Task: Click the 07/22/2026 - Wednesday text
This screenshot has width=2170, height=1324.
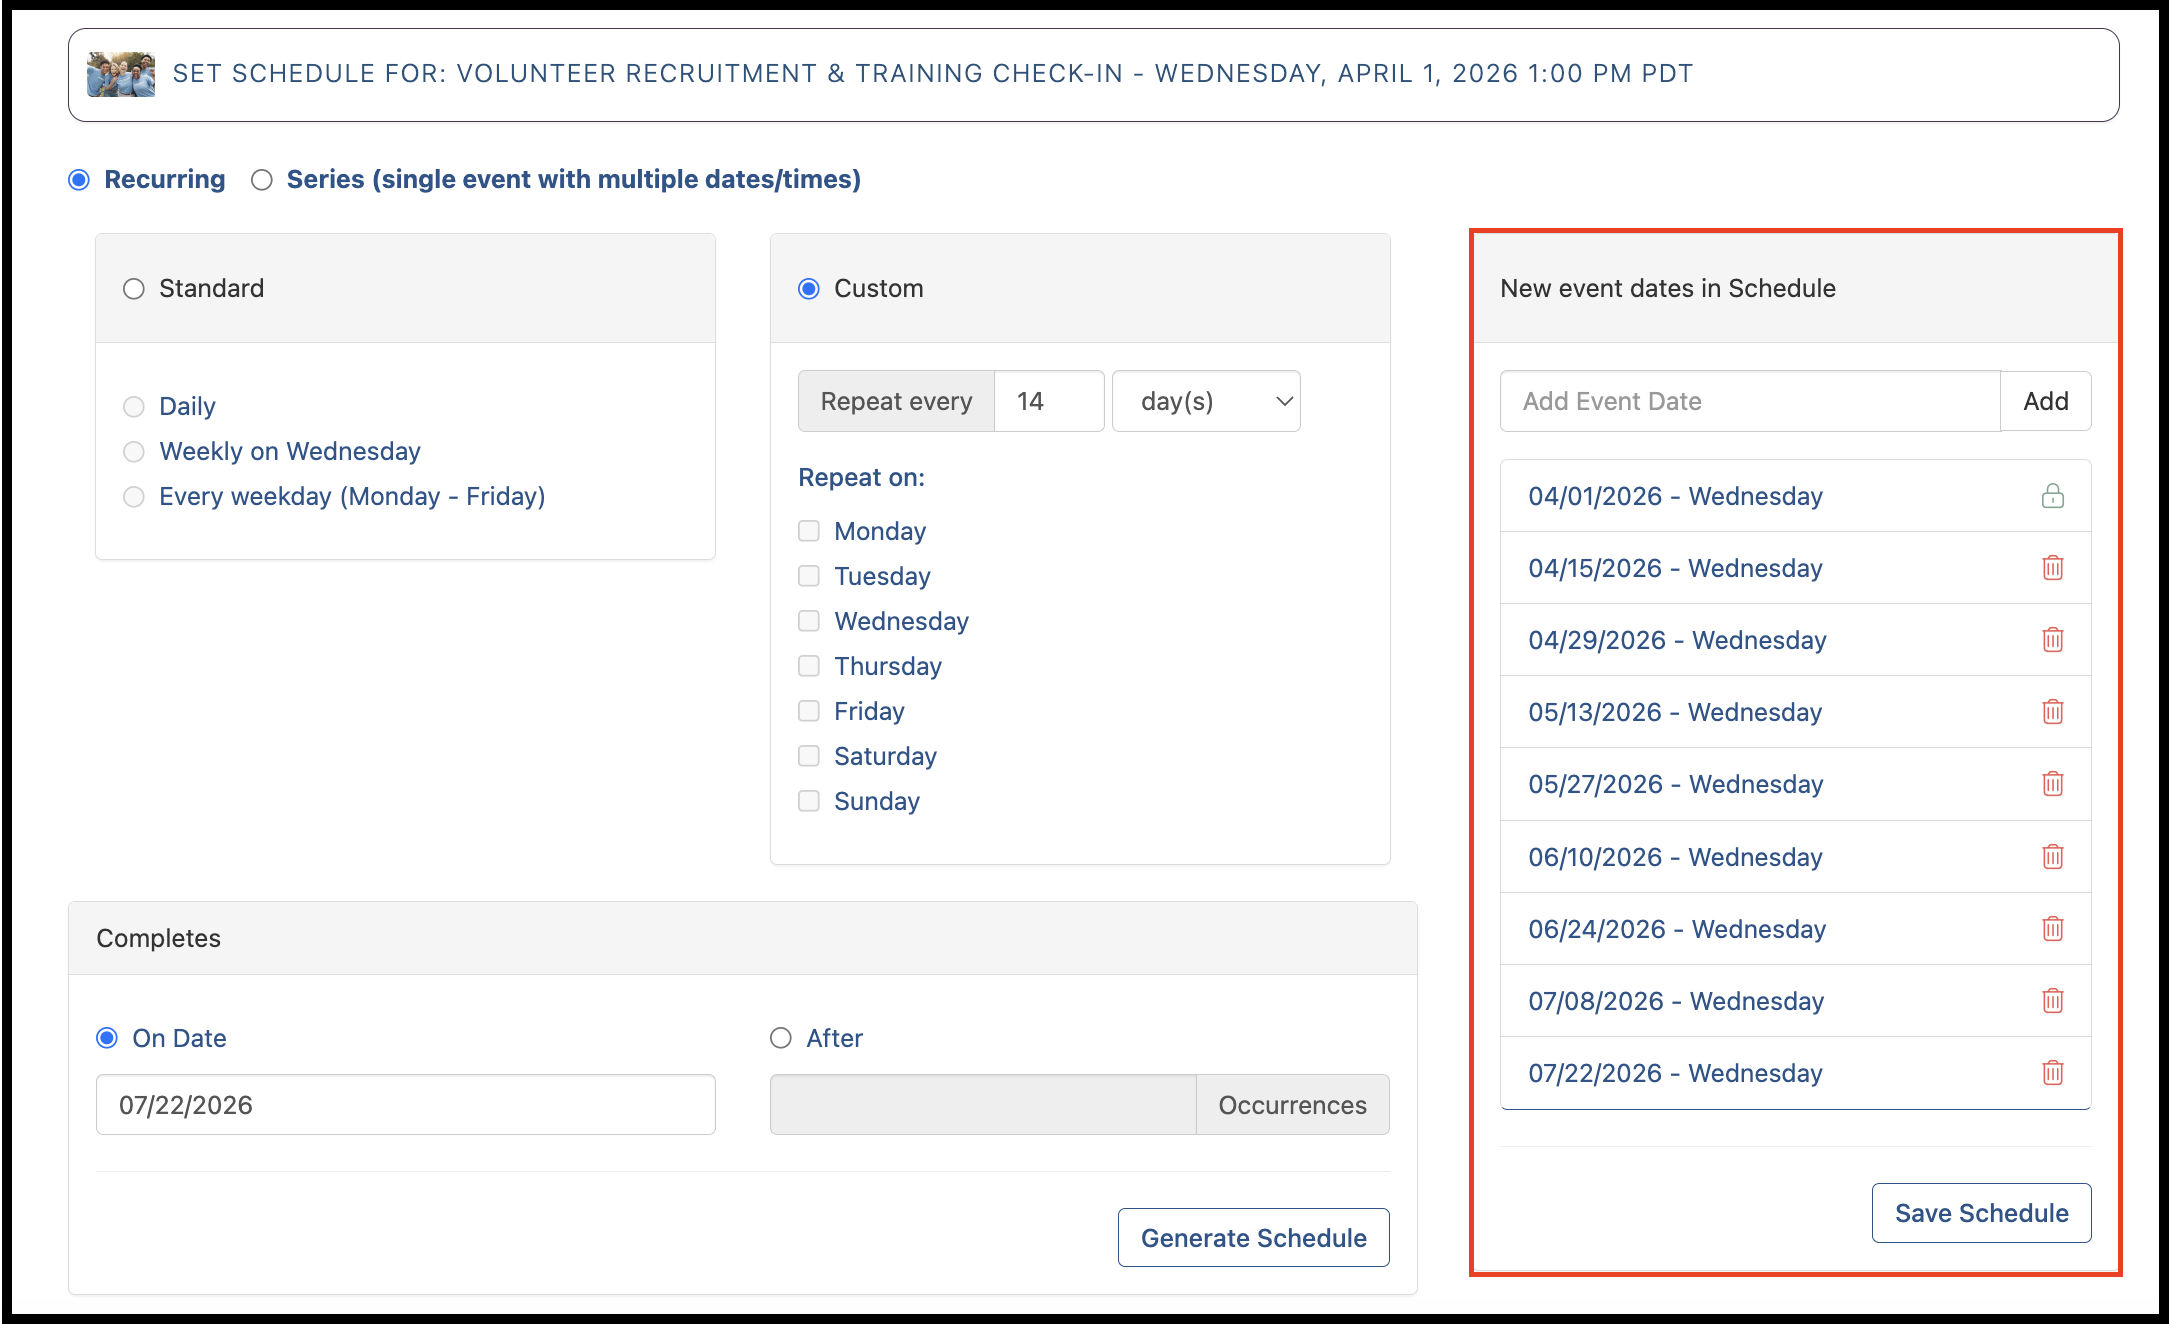Action: 1675,1073
